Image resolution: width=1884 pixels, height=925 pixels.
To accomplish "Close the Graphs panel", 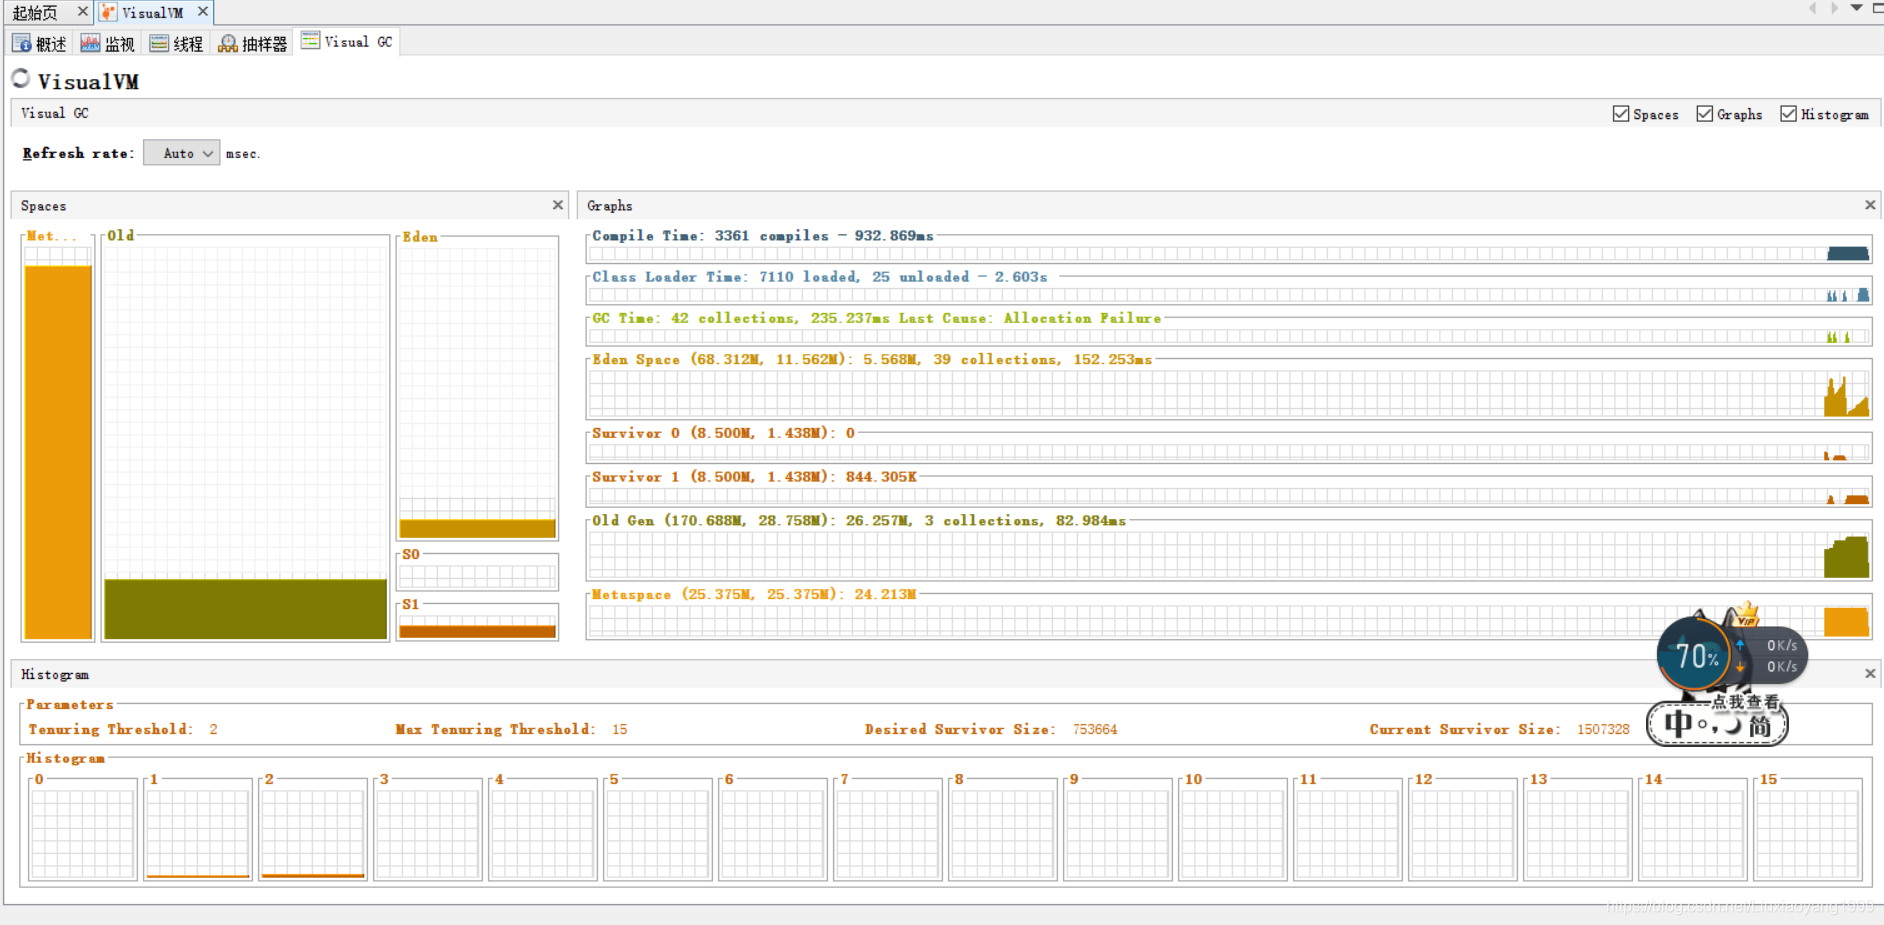I will tap(1870, 205).
